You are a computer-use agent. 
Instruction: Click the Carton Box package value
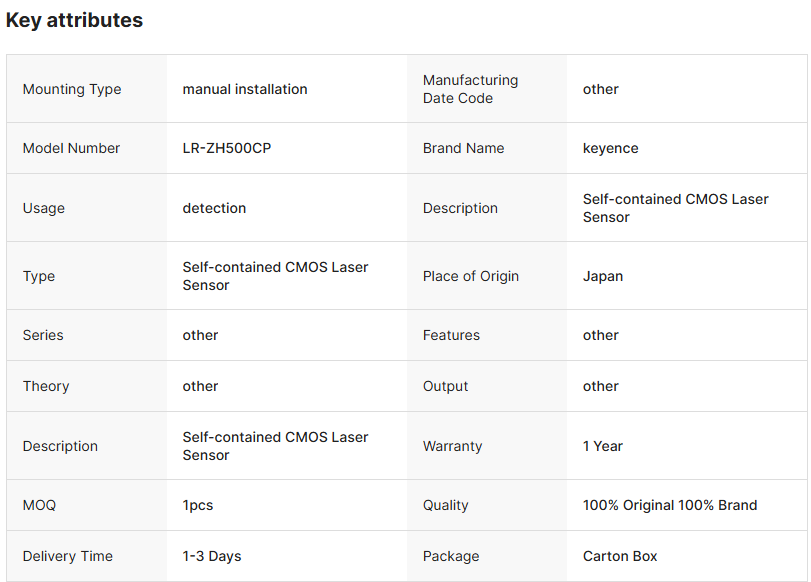coord(620,556)
